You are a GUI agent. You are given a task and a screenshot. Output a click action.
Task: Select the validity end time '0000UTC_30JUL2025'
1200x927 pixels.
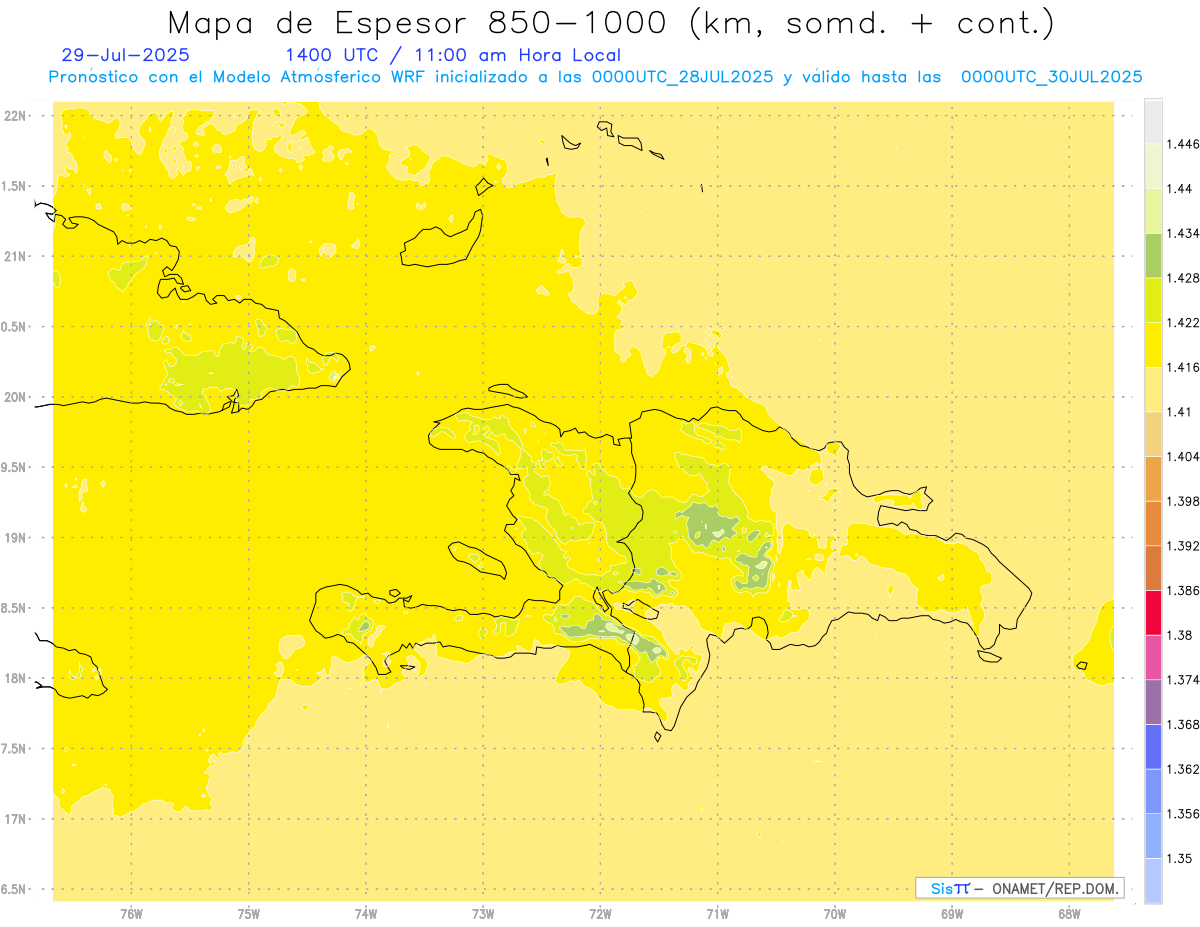[x=1051, y=77]
